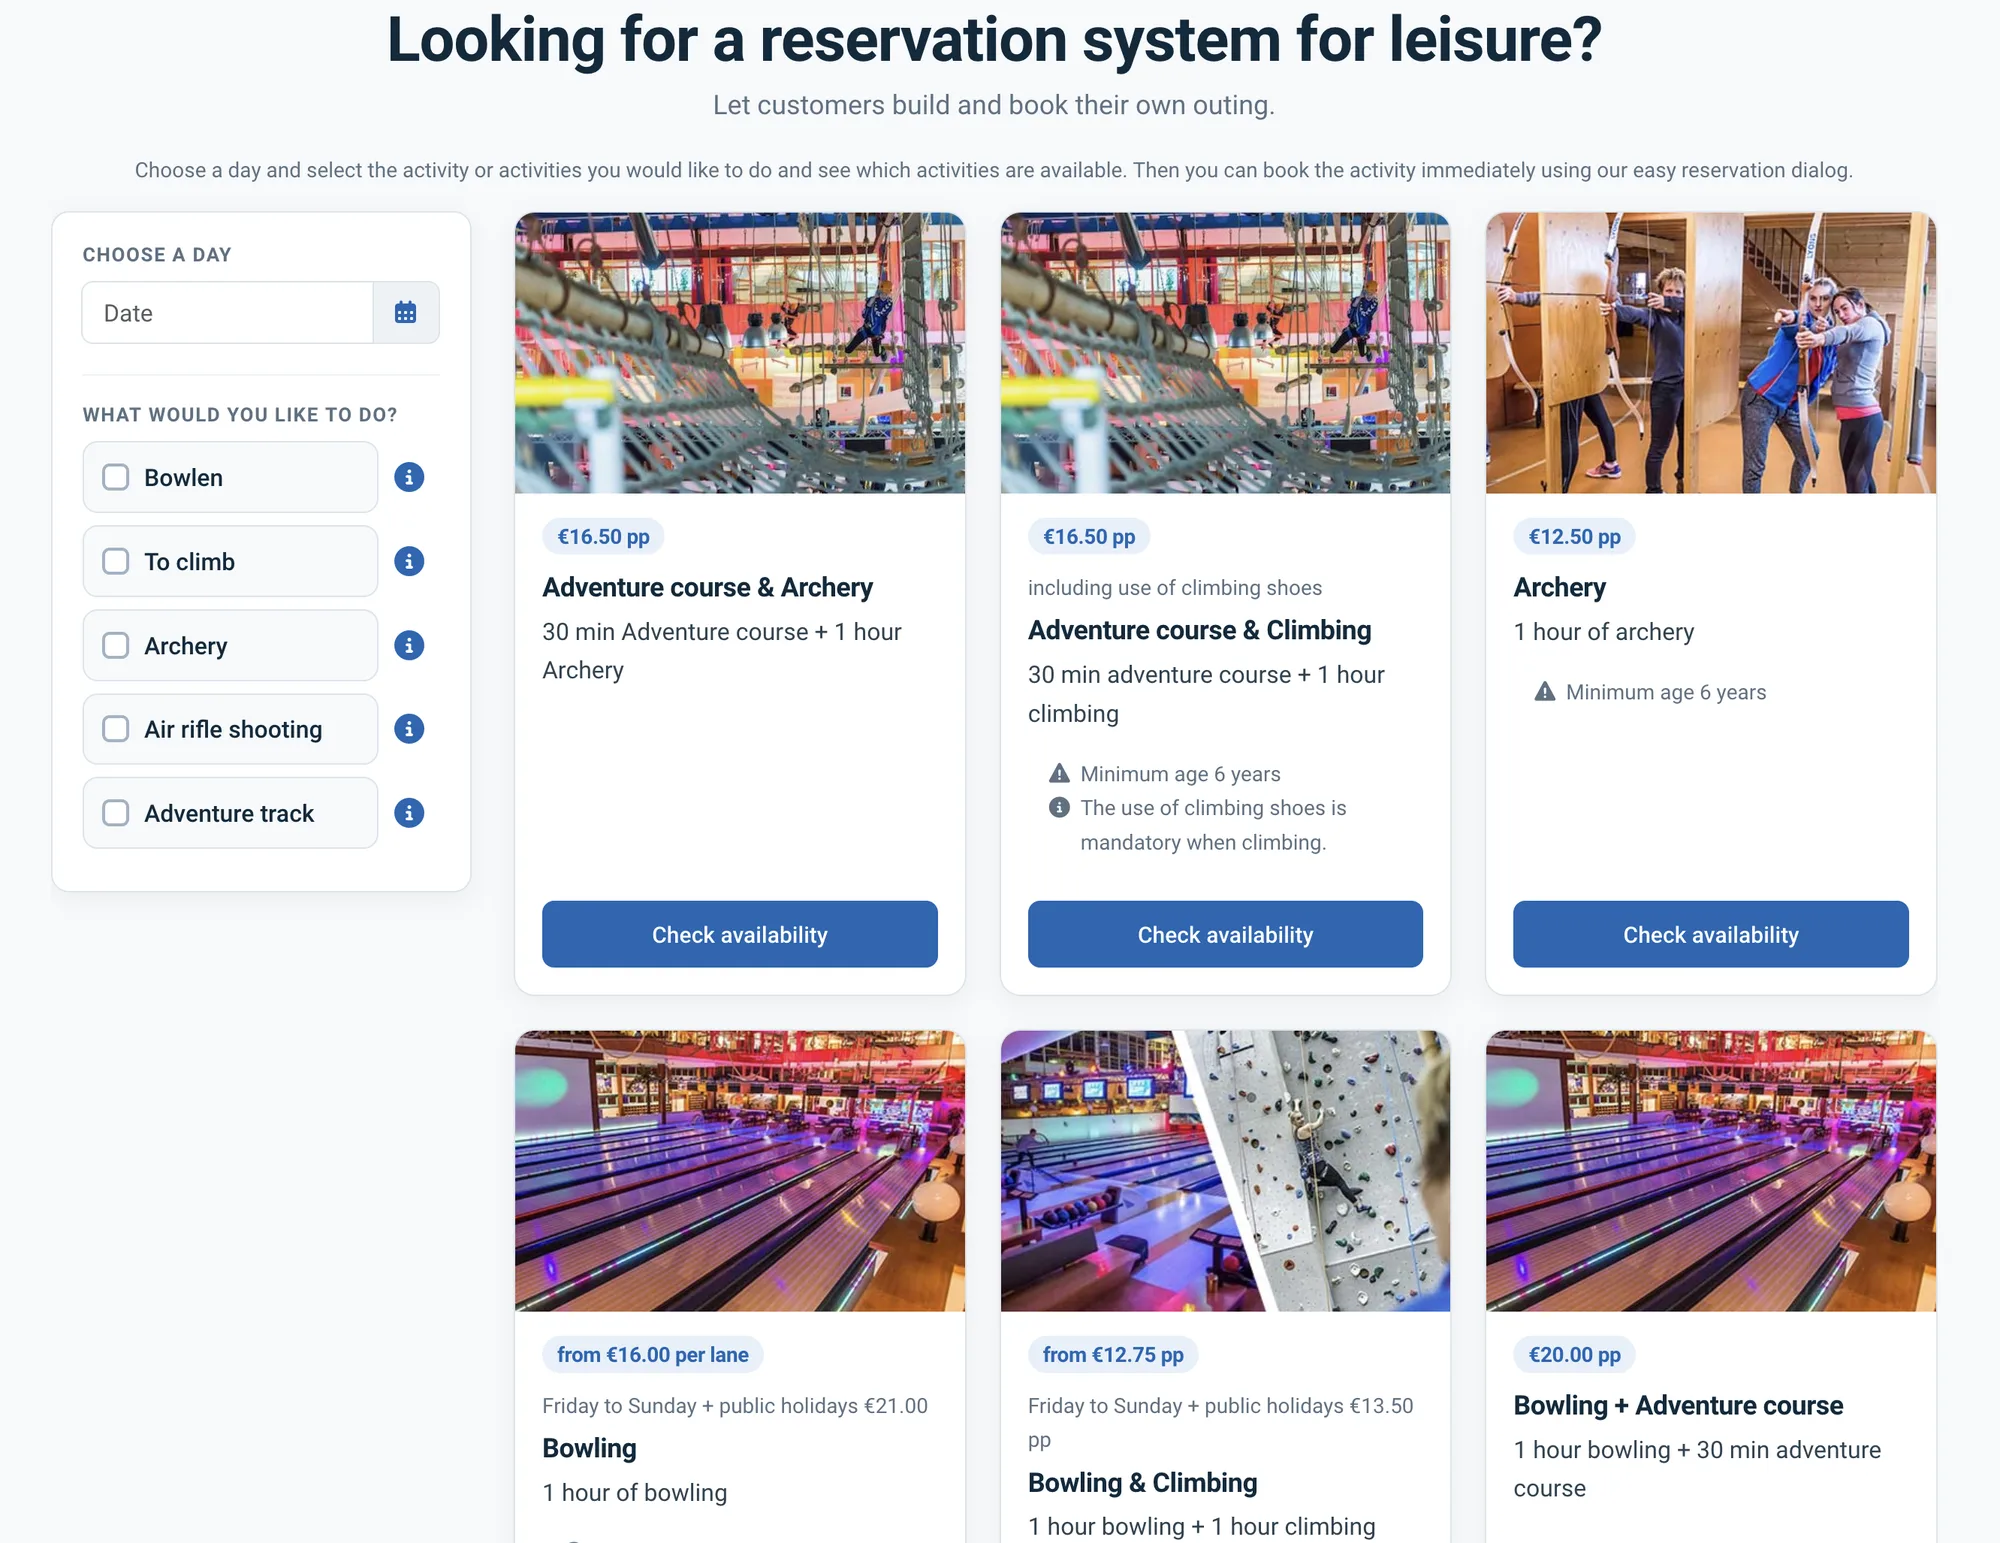Open Bowling & Climbing card image
The height and width of the screenshot is (1543, 2000).
[x=1225, y=1171]
